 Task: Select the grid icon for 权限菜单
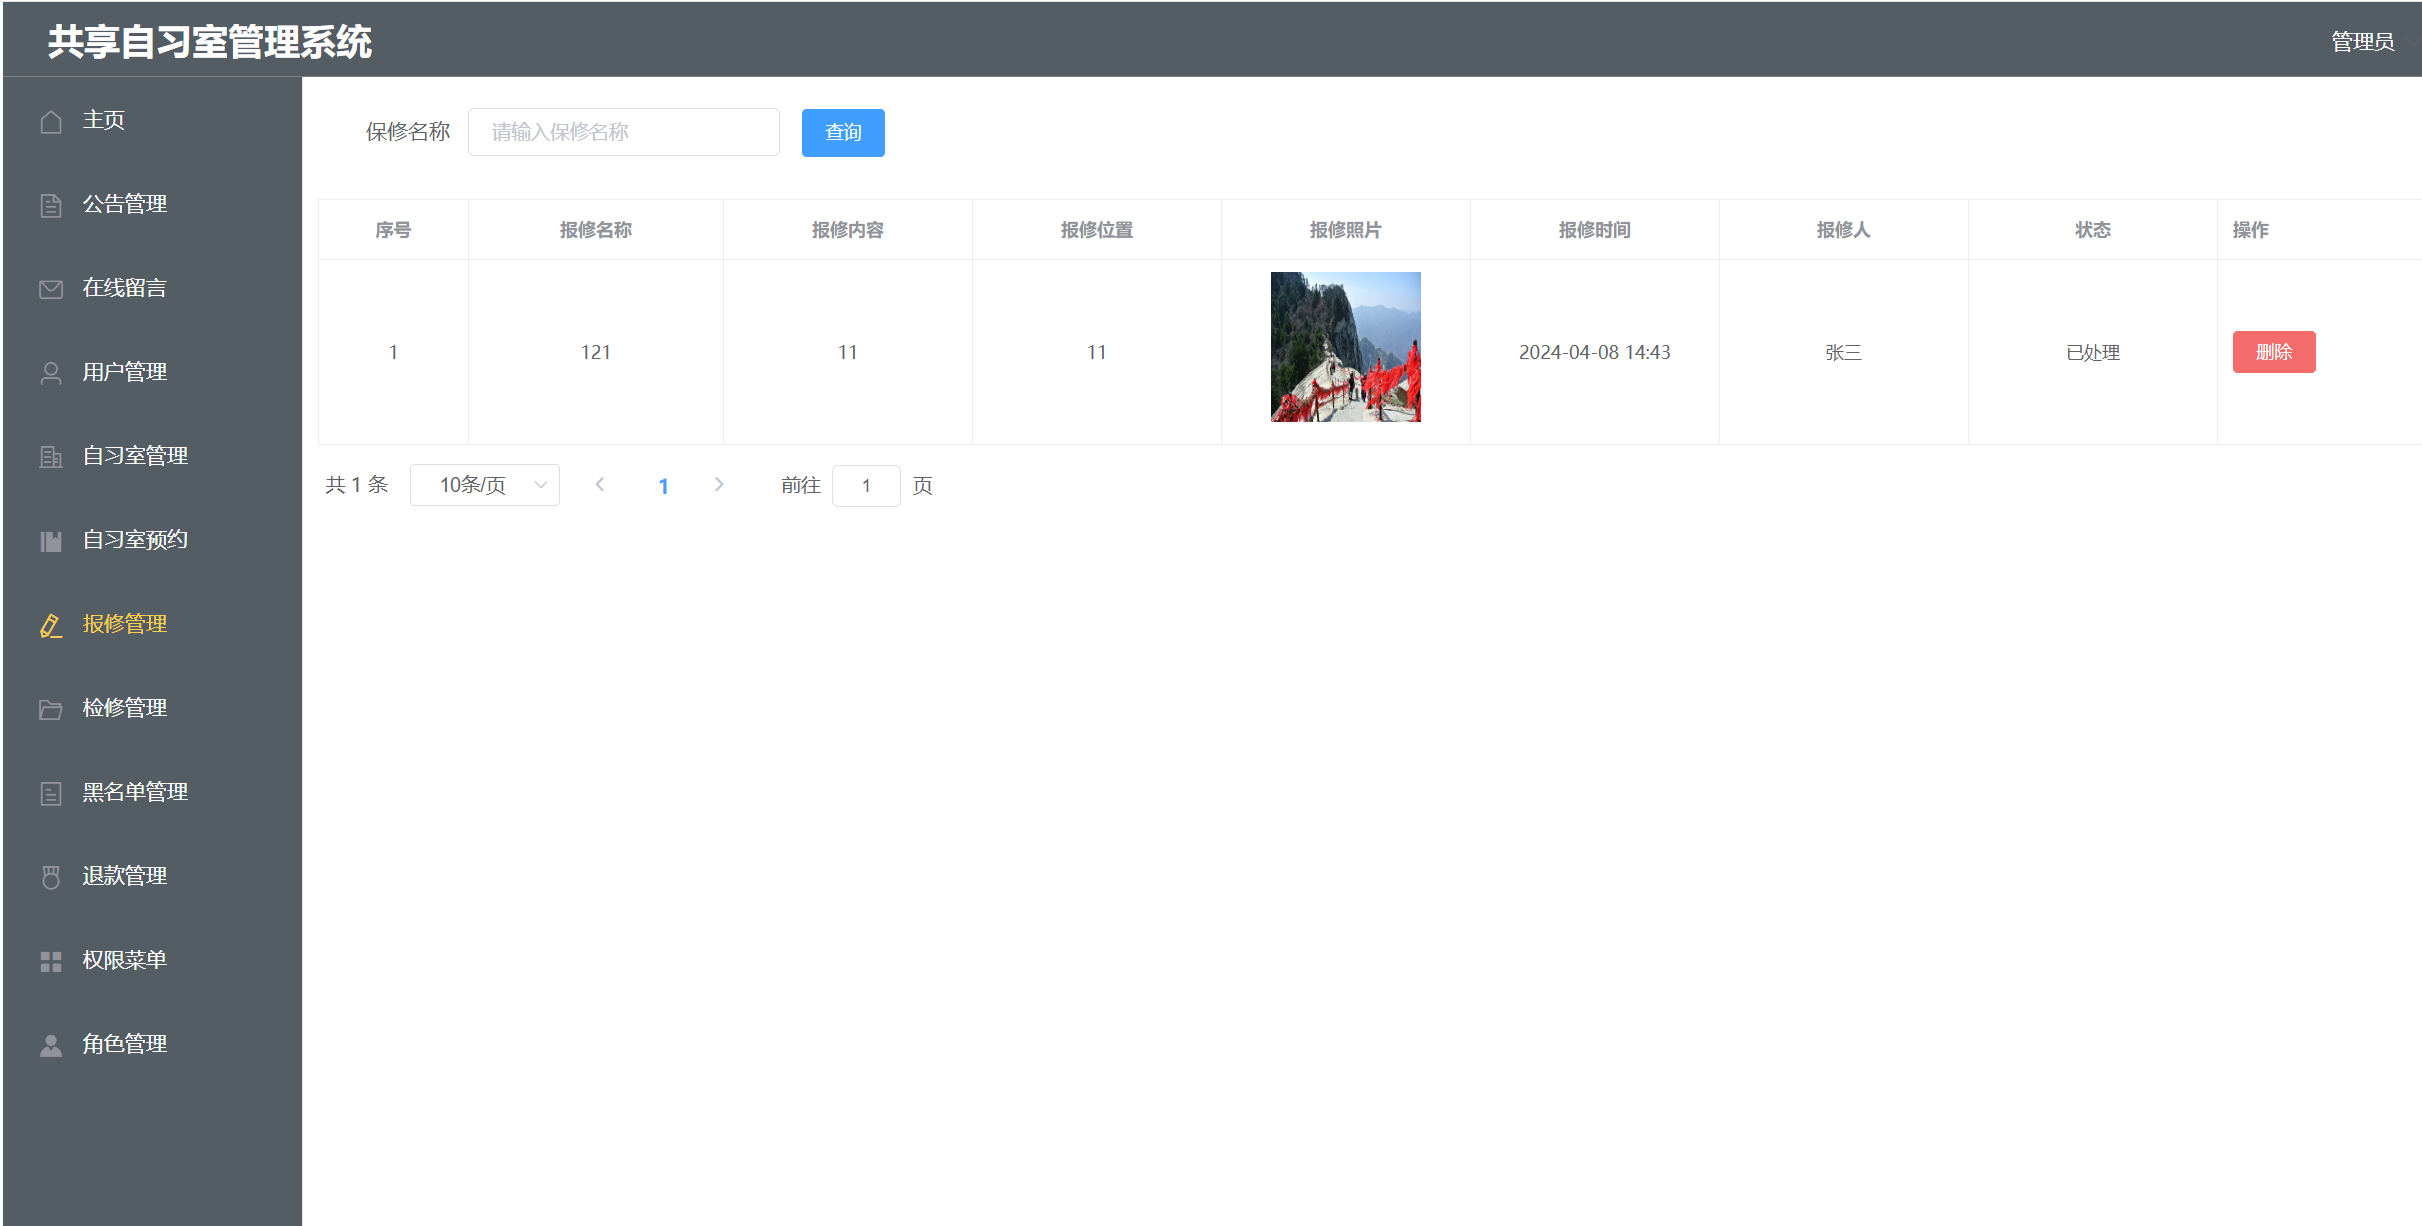click(x=51, y=960)
